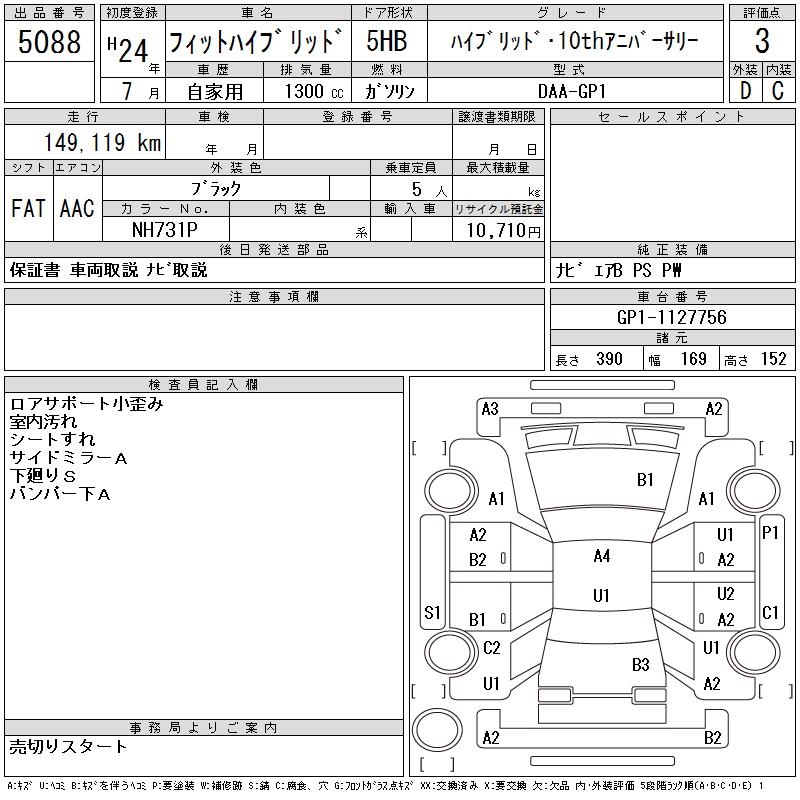Click color number NH731P
The height and width of the screenshot is (800, 800).
click(164, 230)
